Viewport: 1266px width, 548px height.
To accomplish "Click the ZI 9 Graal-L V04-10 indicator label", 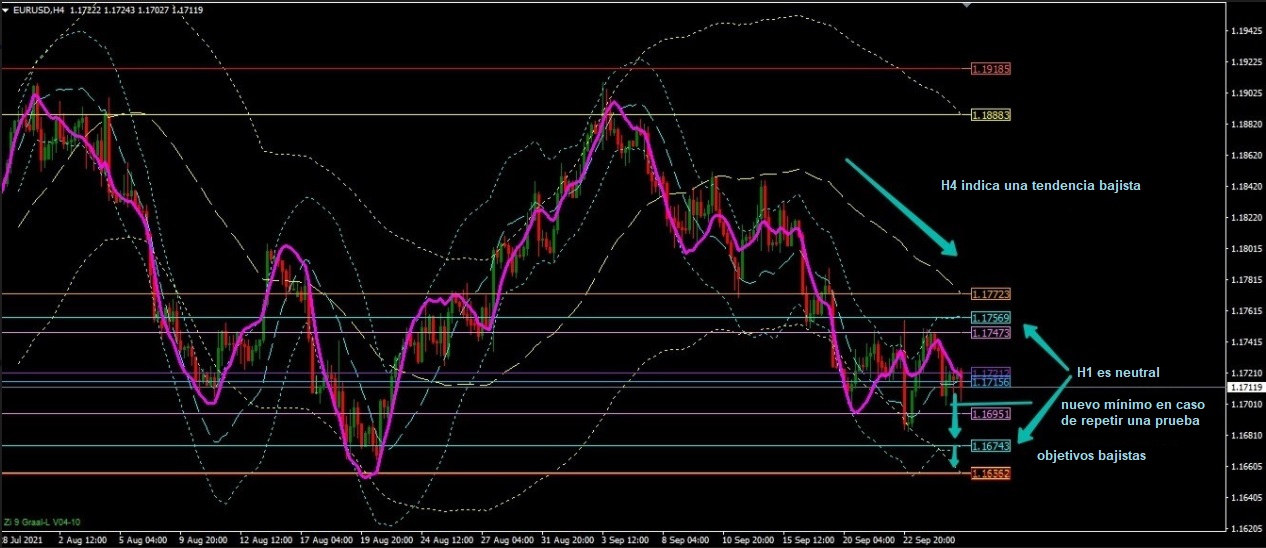I will [x=42, y=522].
